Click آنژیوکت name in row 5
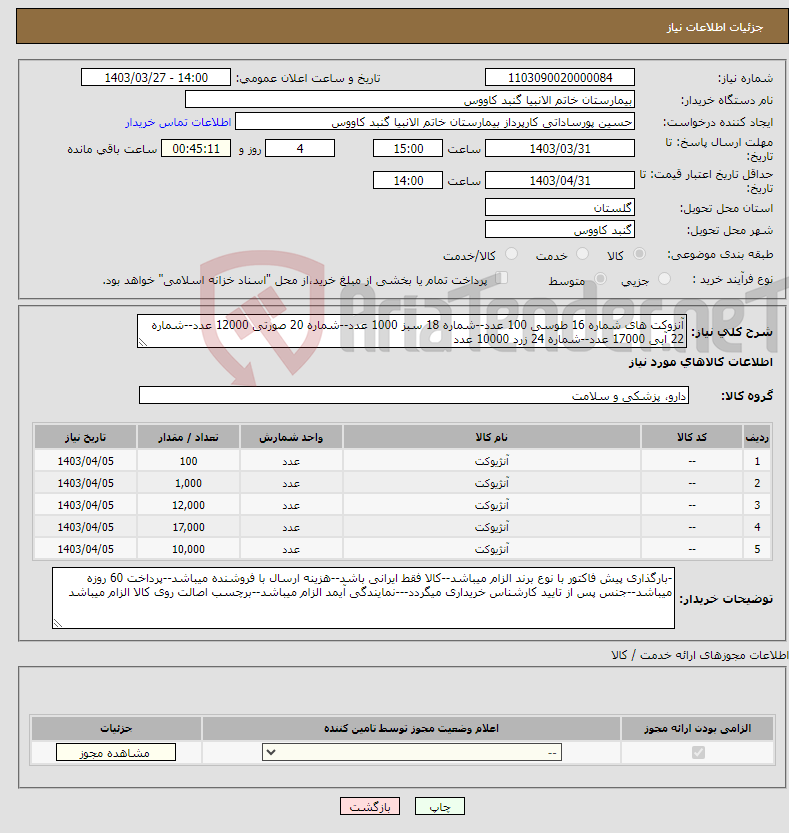 pos(491,549)
